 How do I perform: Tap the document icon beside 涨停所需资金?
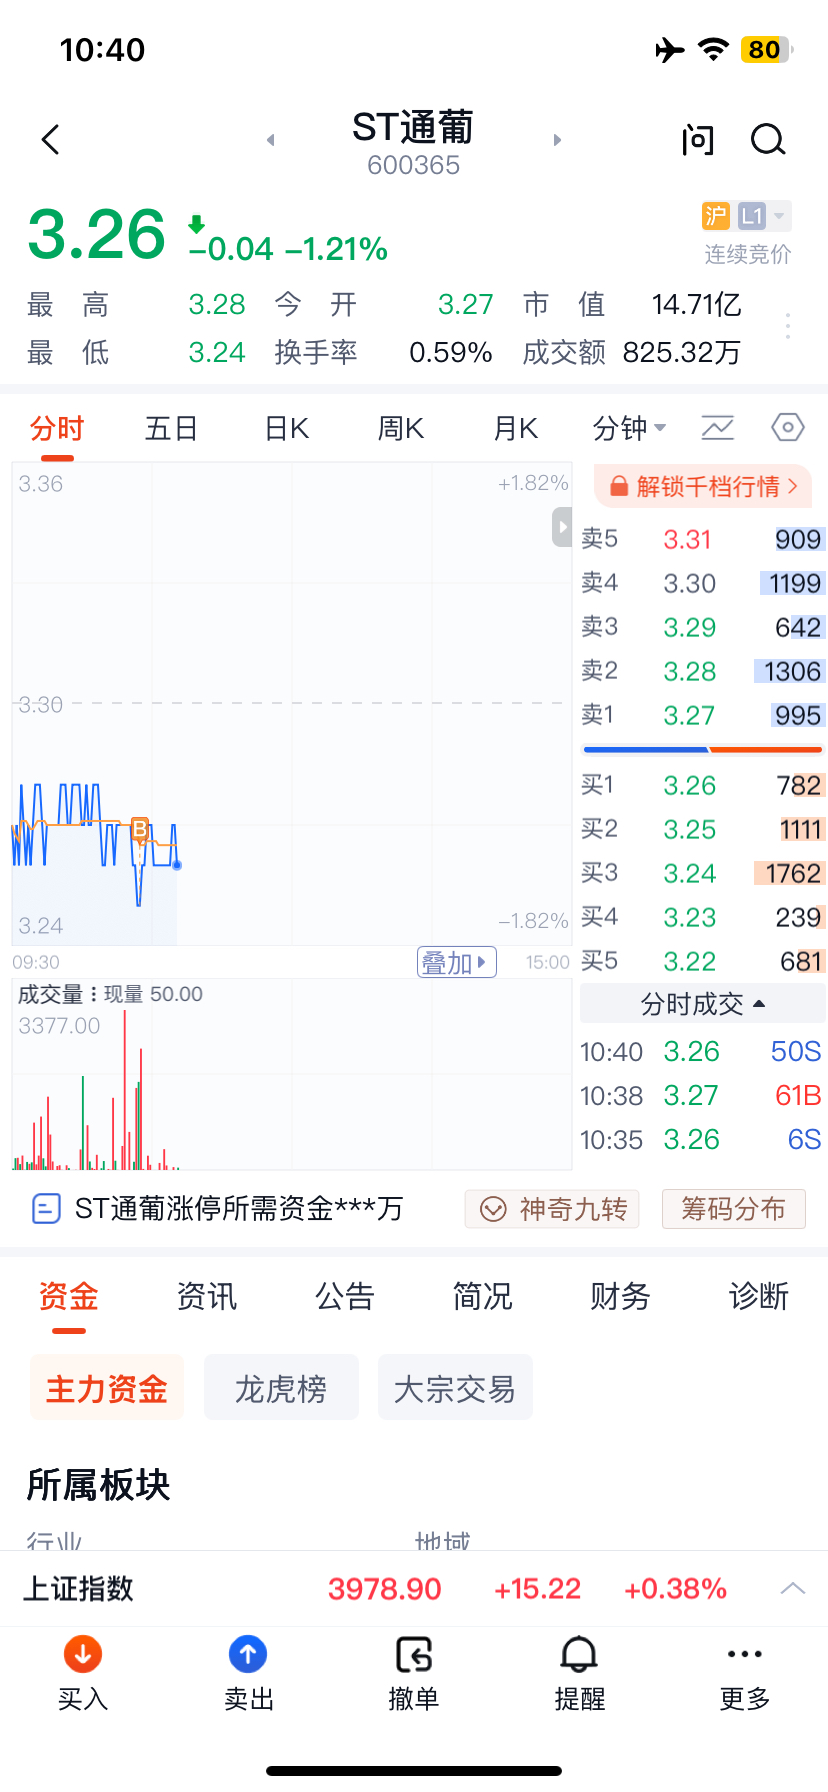coord(46,1209)
